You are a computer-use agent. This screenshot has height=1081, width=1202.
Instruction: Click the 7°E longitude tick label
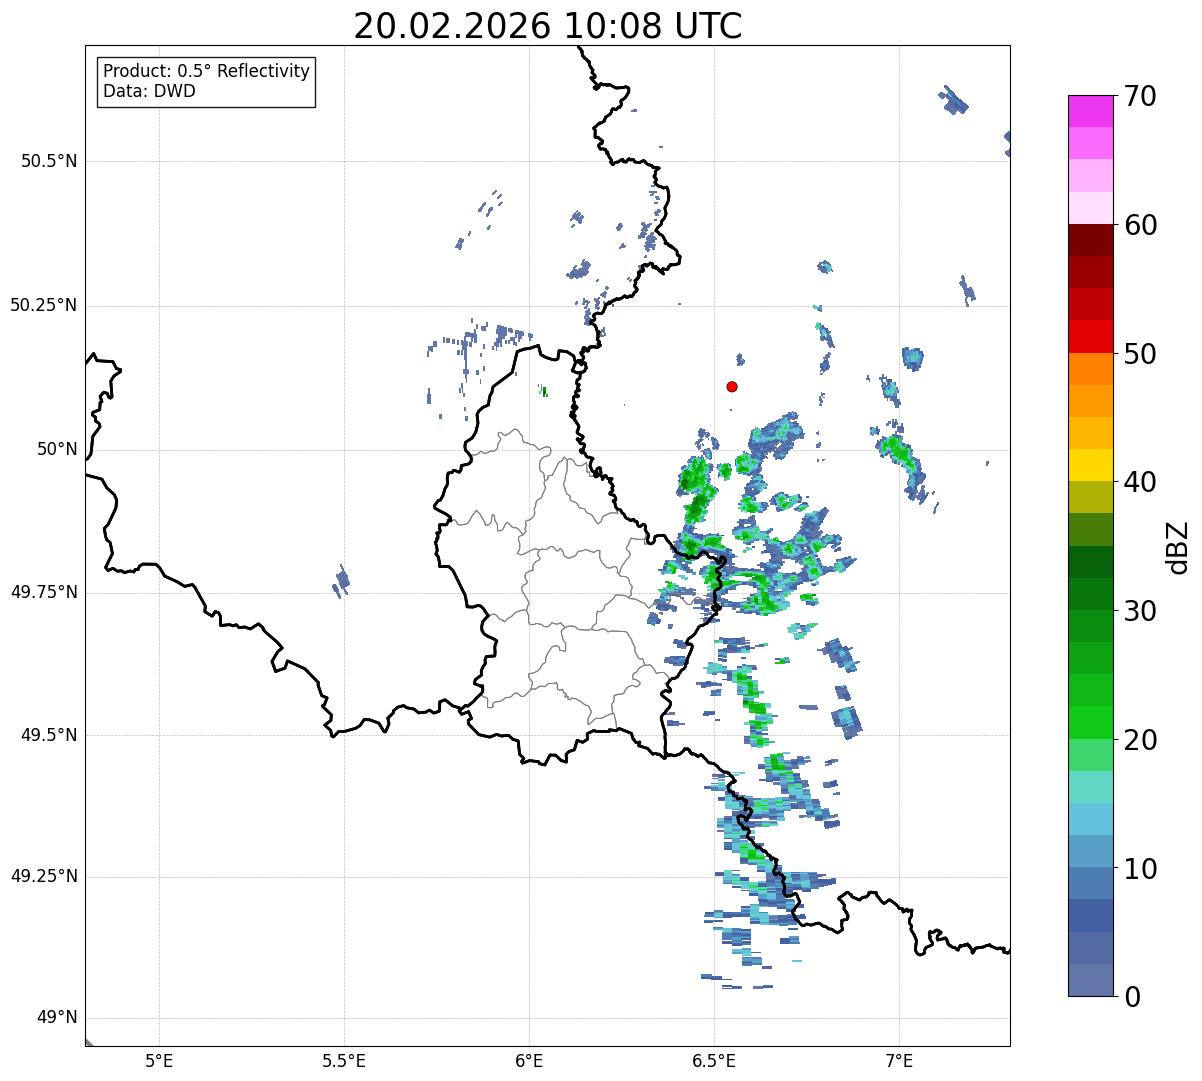click(900, 1060)
